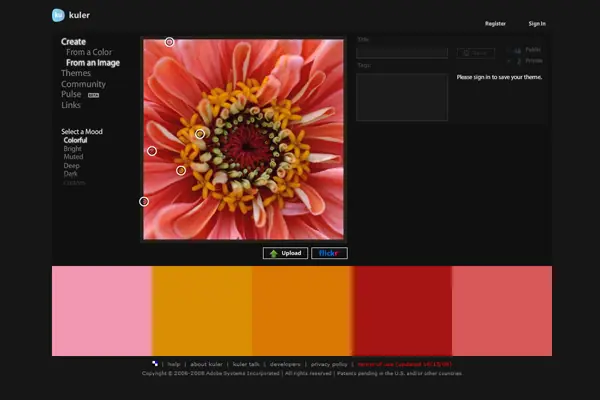
Task: Click the lowest color picker circle on the image
Action: pos(144,202)
